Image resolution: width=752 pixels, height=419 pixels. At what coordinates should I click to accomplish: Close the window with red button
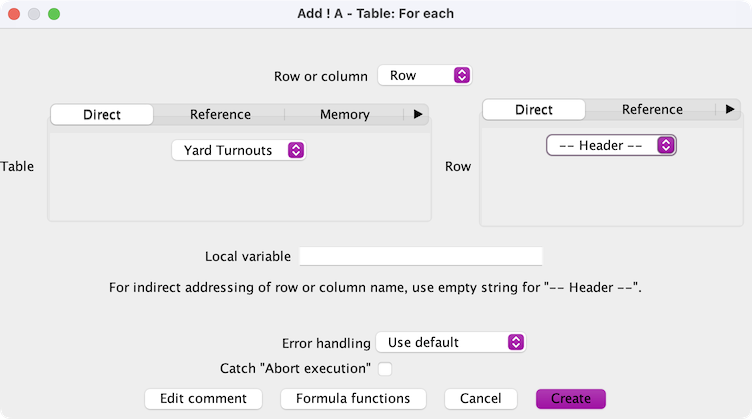pos(14,15)
